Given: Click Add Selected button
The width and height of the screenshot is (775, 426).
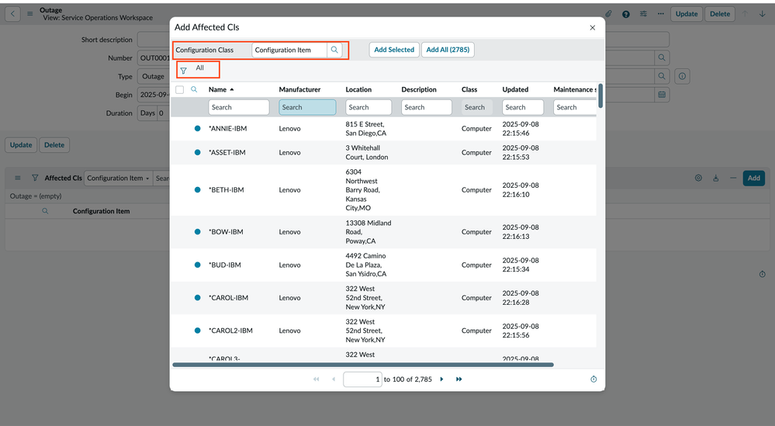Looking at the screenshot, I should coord(394,50).
